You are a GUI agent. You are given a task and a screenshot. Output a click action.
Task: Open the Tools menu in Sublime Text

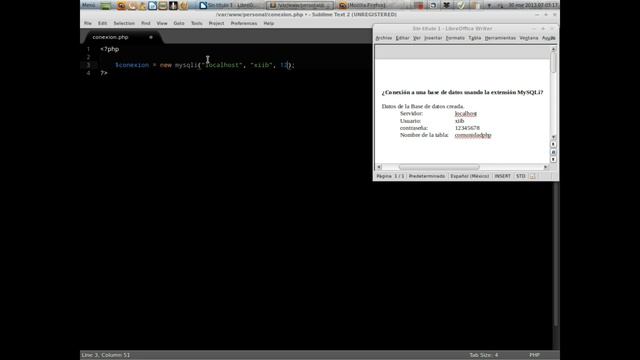pyautogui.click(x=197, y=23)
